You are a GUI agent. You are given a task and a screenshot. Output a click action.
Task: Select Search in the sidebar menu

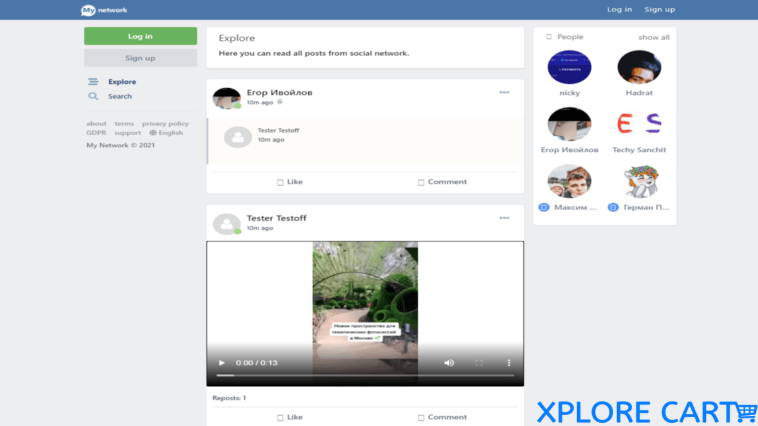120,96
